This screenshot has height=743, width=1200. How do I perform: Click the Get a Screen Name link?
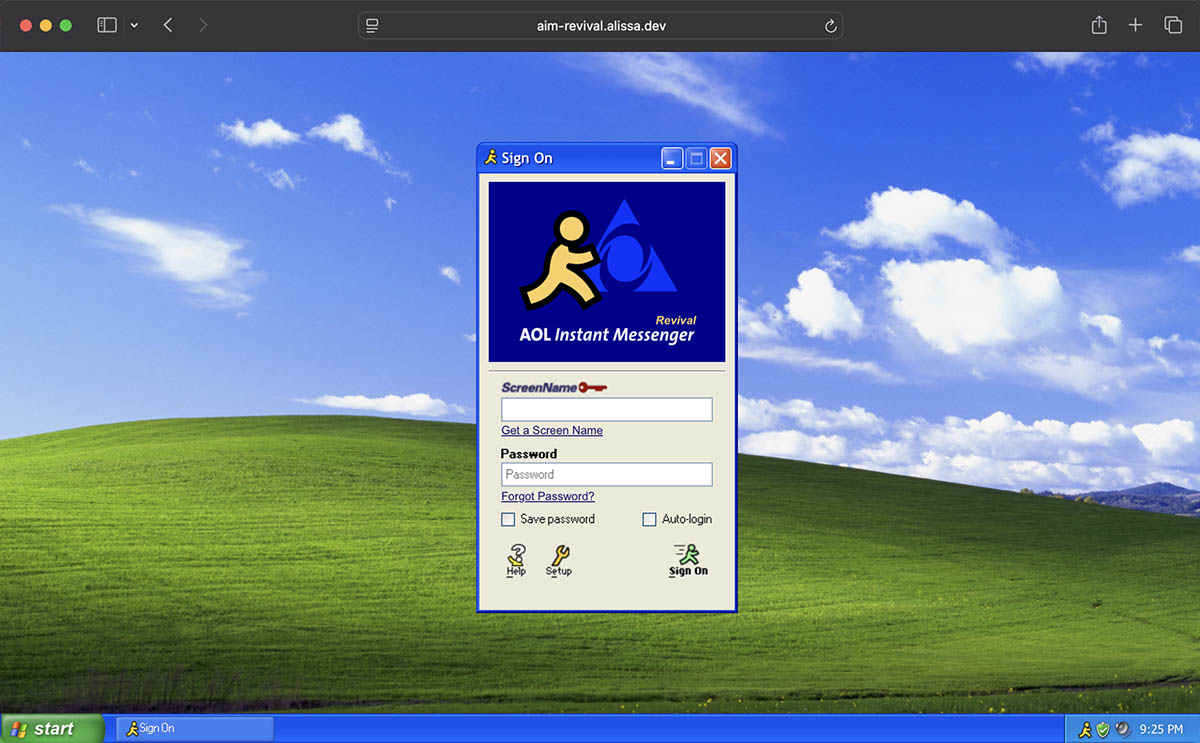coord(552,430)
